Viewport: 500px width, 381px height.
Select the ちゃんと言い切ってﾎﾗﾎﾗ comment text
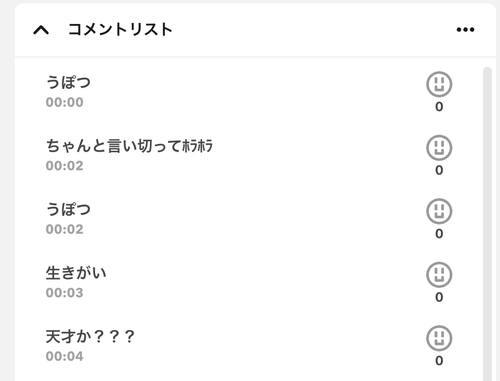[129, 146]
